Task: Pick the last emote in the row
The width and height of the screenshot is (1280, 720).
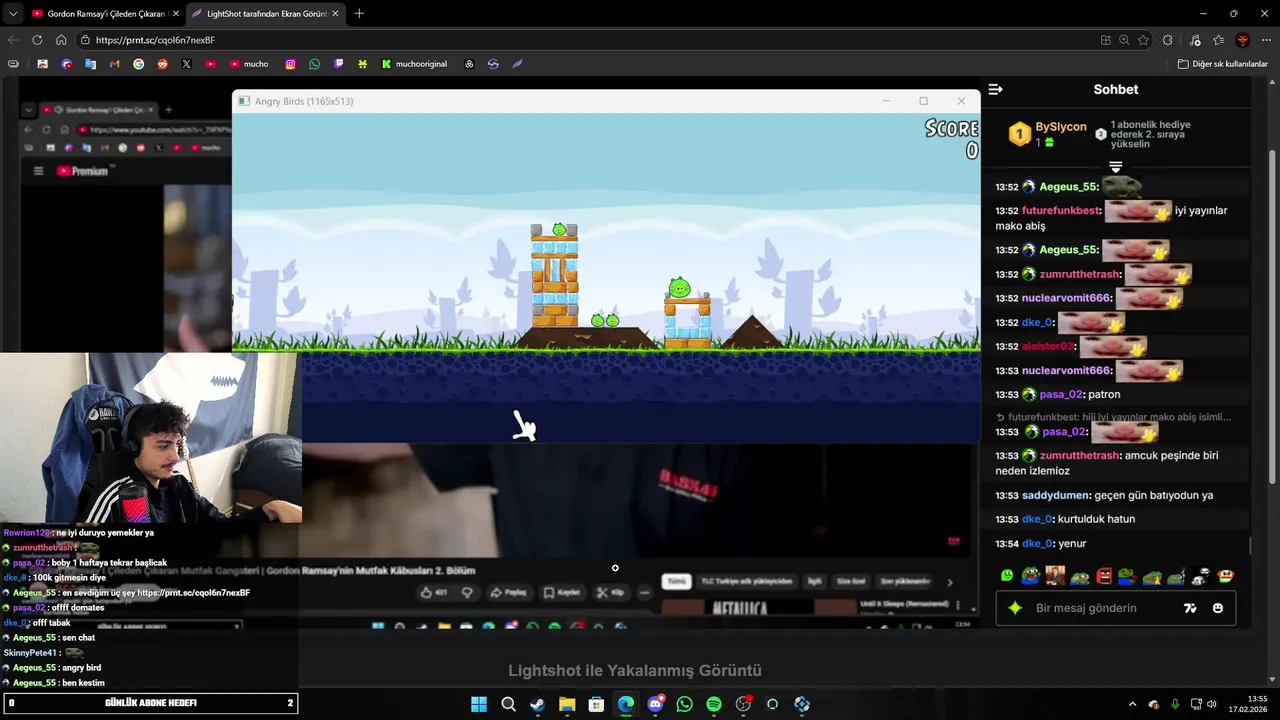Action: click(1226, 576)
